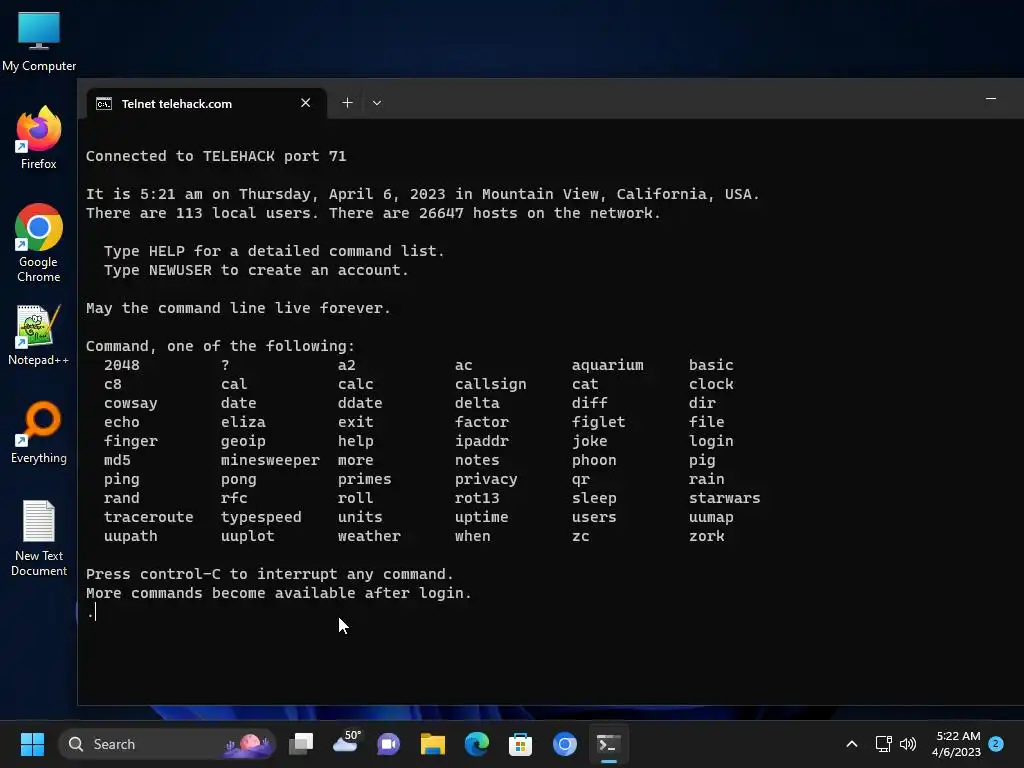This screenshot has width=1024, height=768.
Task: Click the 'zork' command text
Action: pos(707,536)
